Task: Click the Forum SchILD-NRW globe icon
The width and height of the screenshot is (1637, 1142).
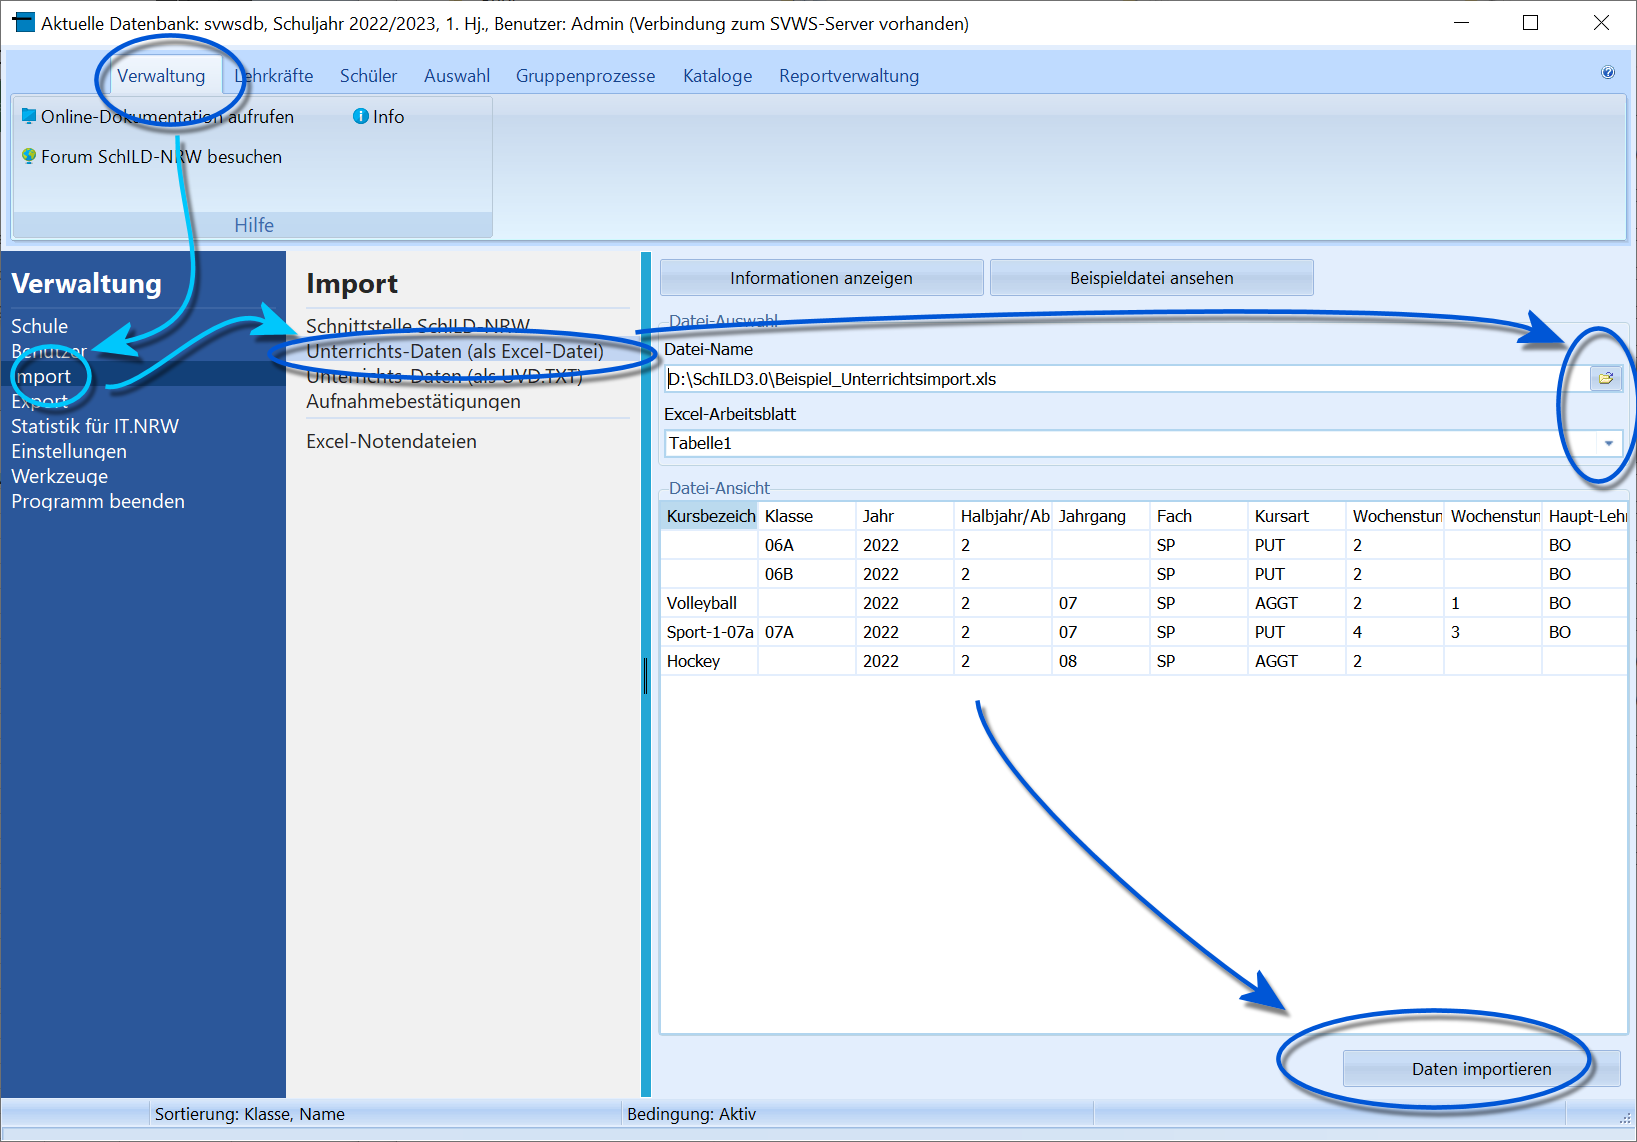Action: tap(29, 156)
